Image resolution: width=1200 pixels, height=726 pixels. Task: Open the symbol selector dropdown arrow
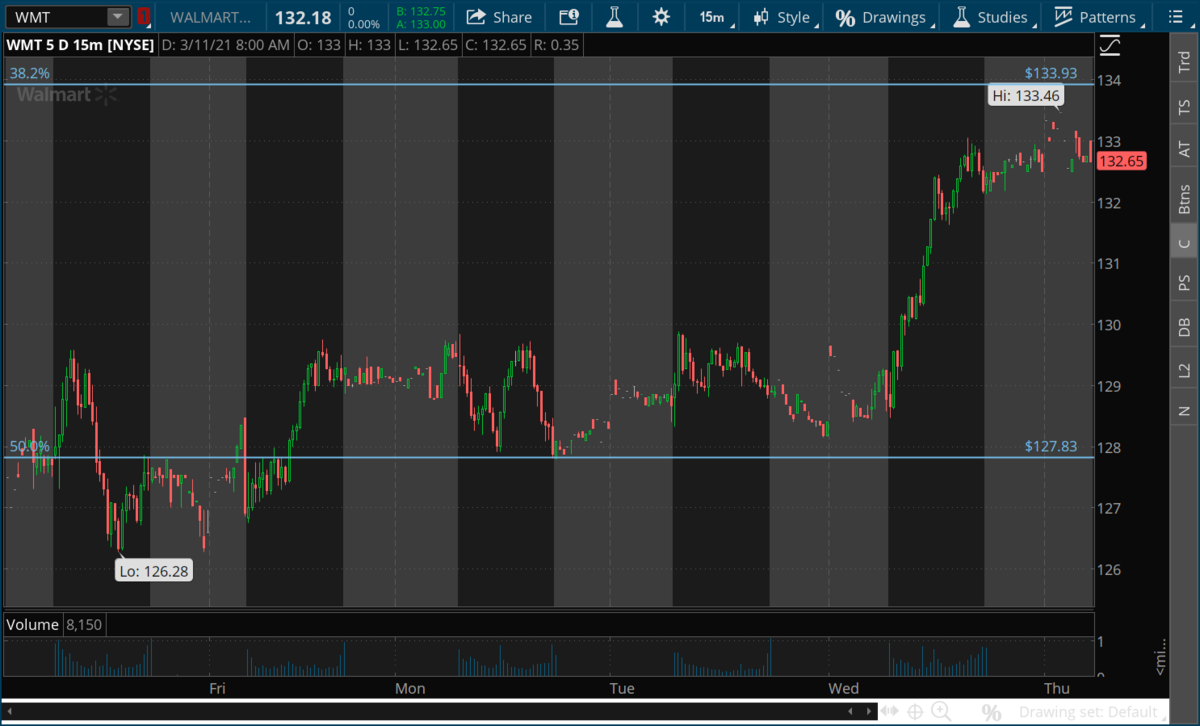118,17
